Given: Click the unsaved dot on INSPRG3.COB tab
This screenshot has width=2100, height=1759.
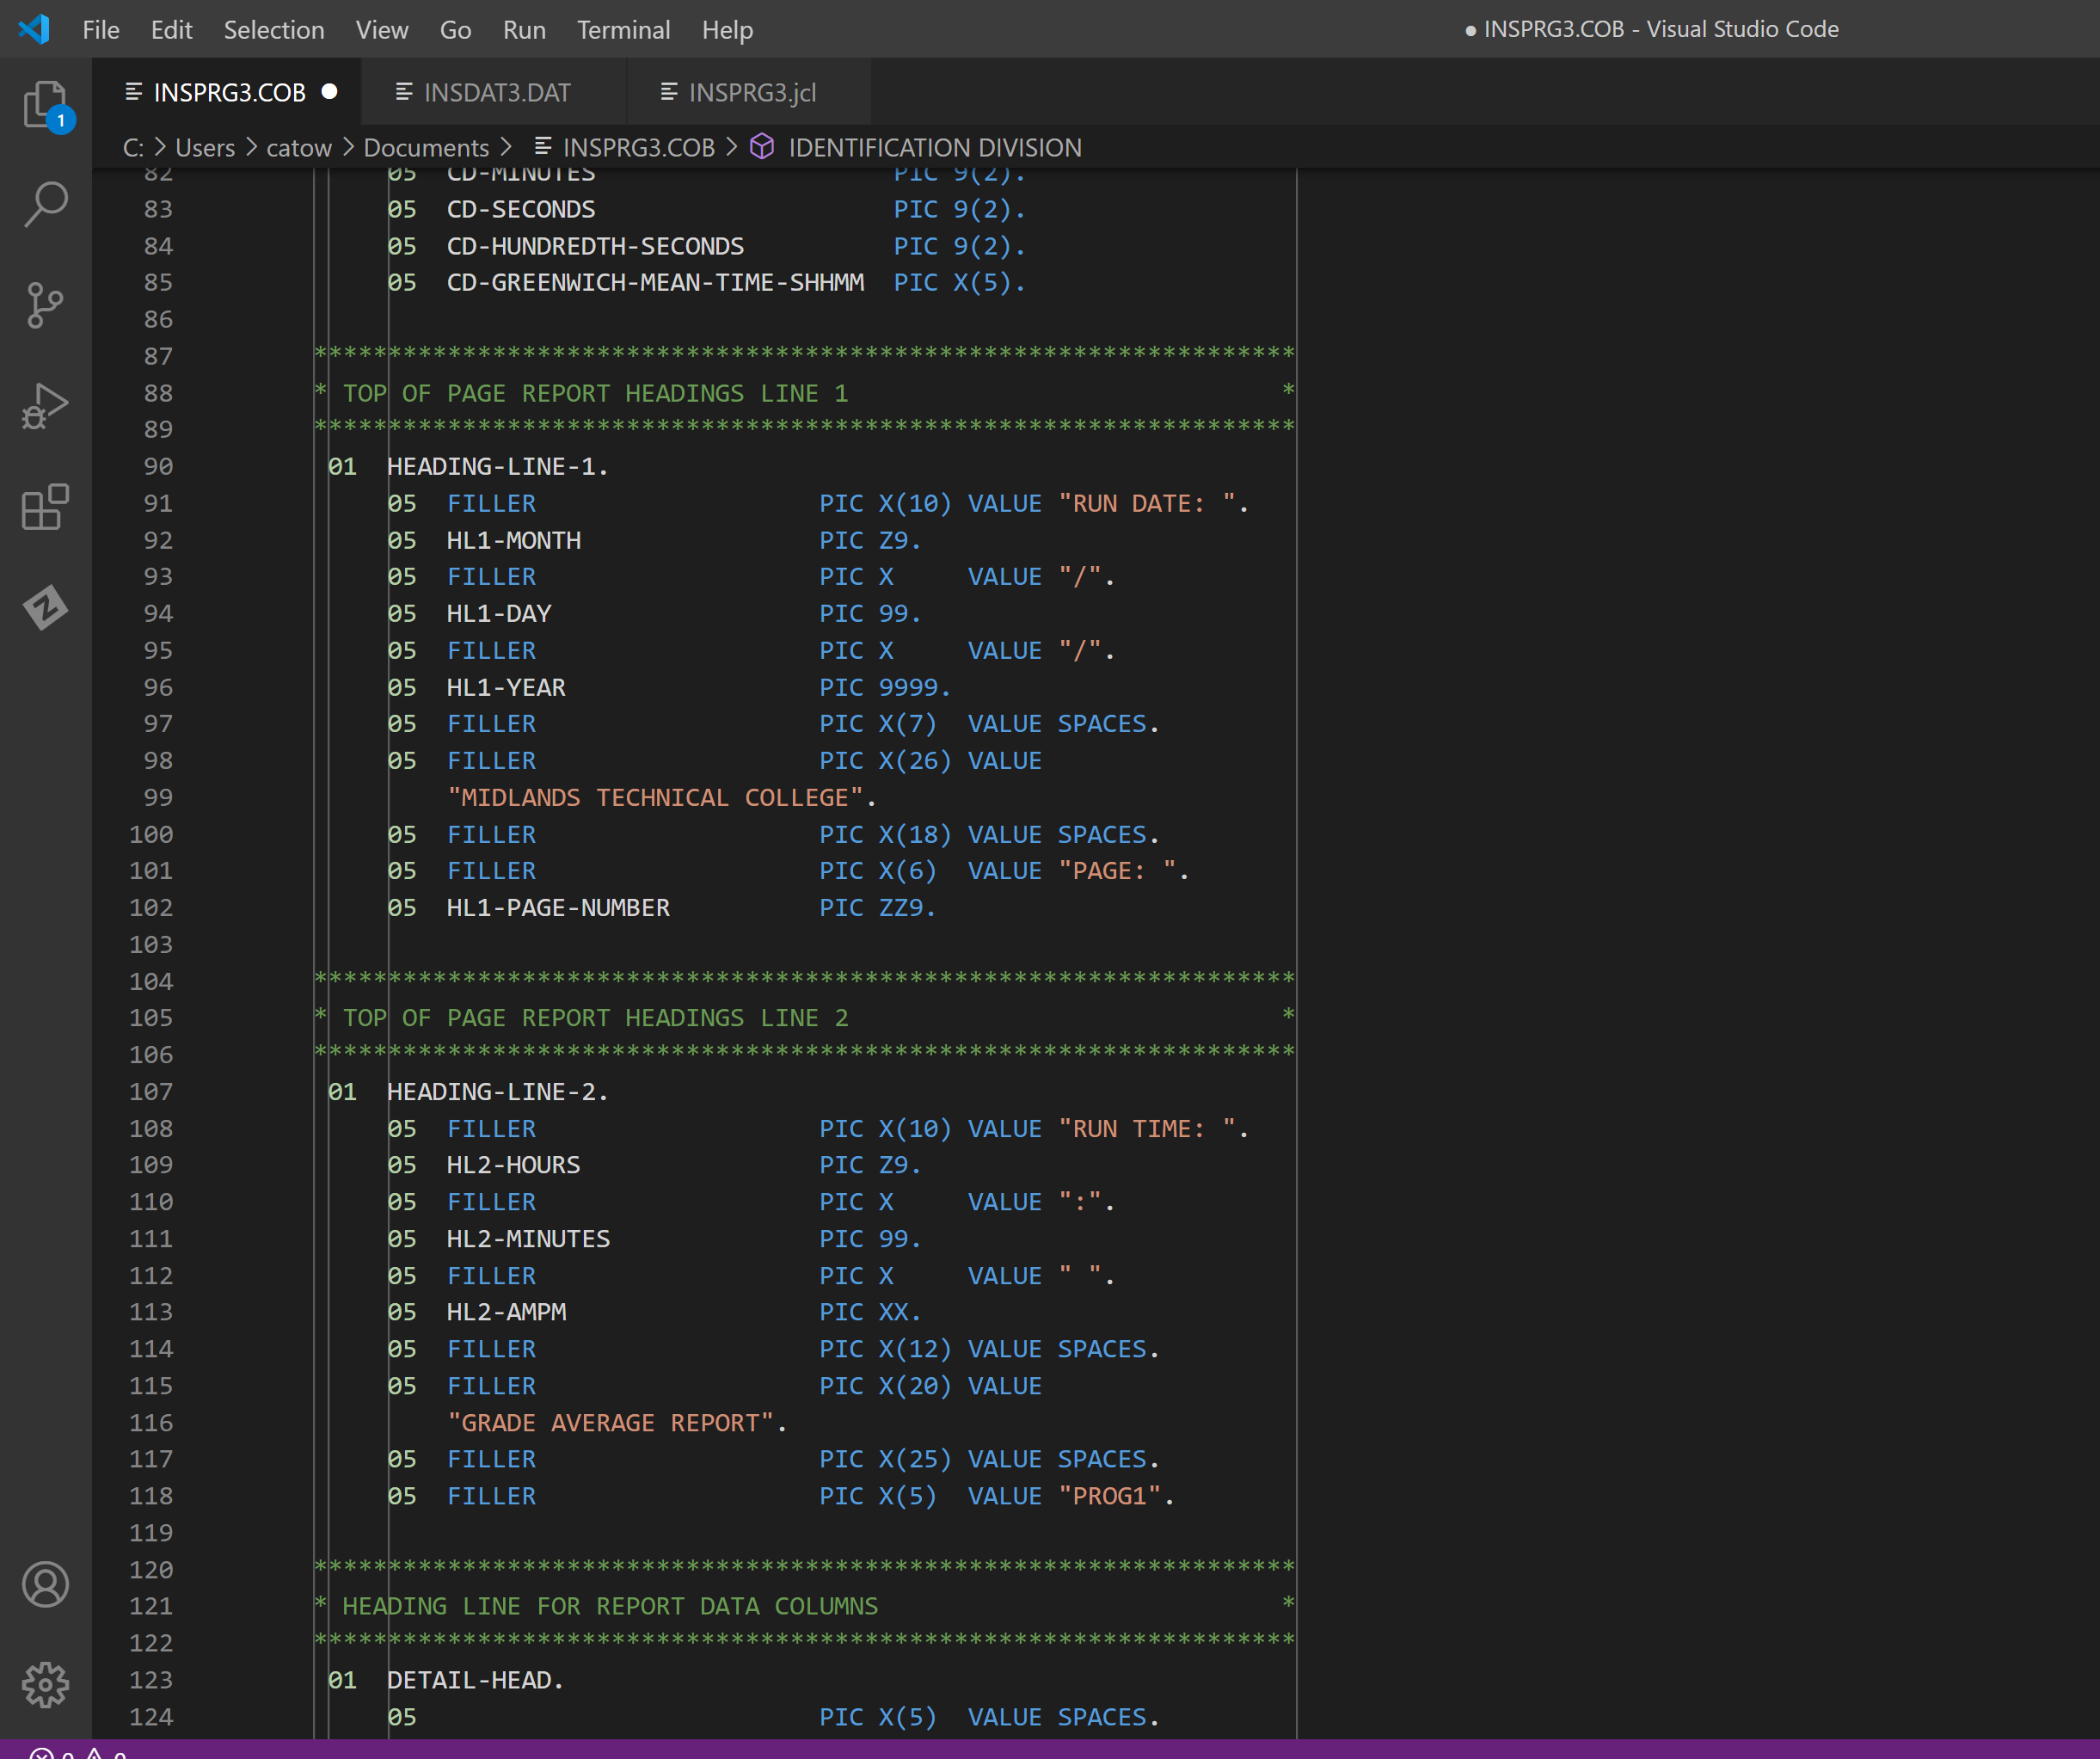Looking at the screenshot, I should (329, 92).
